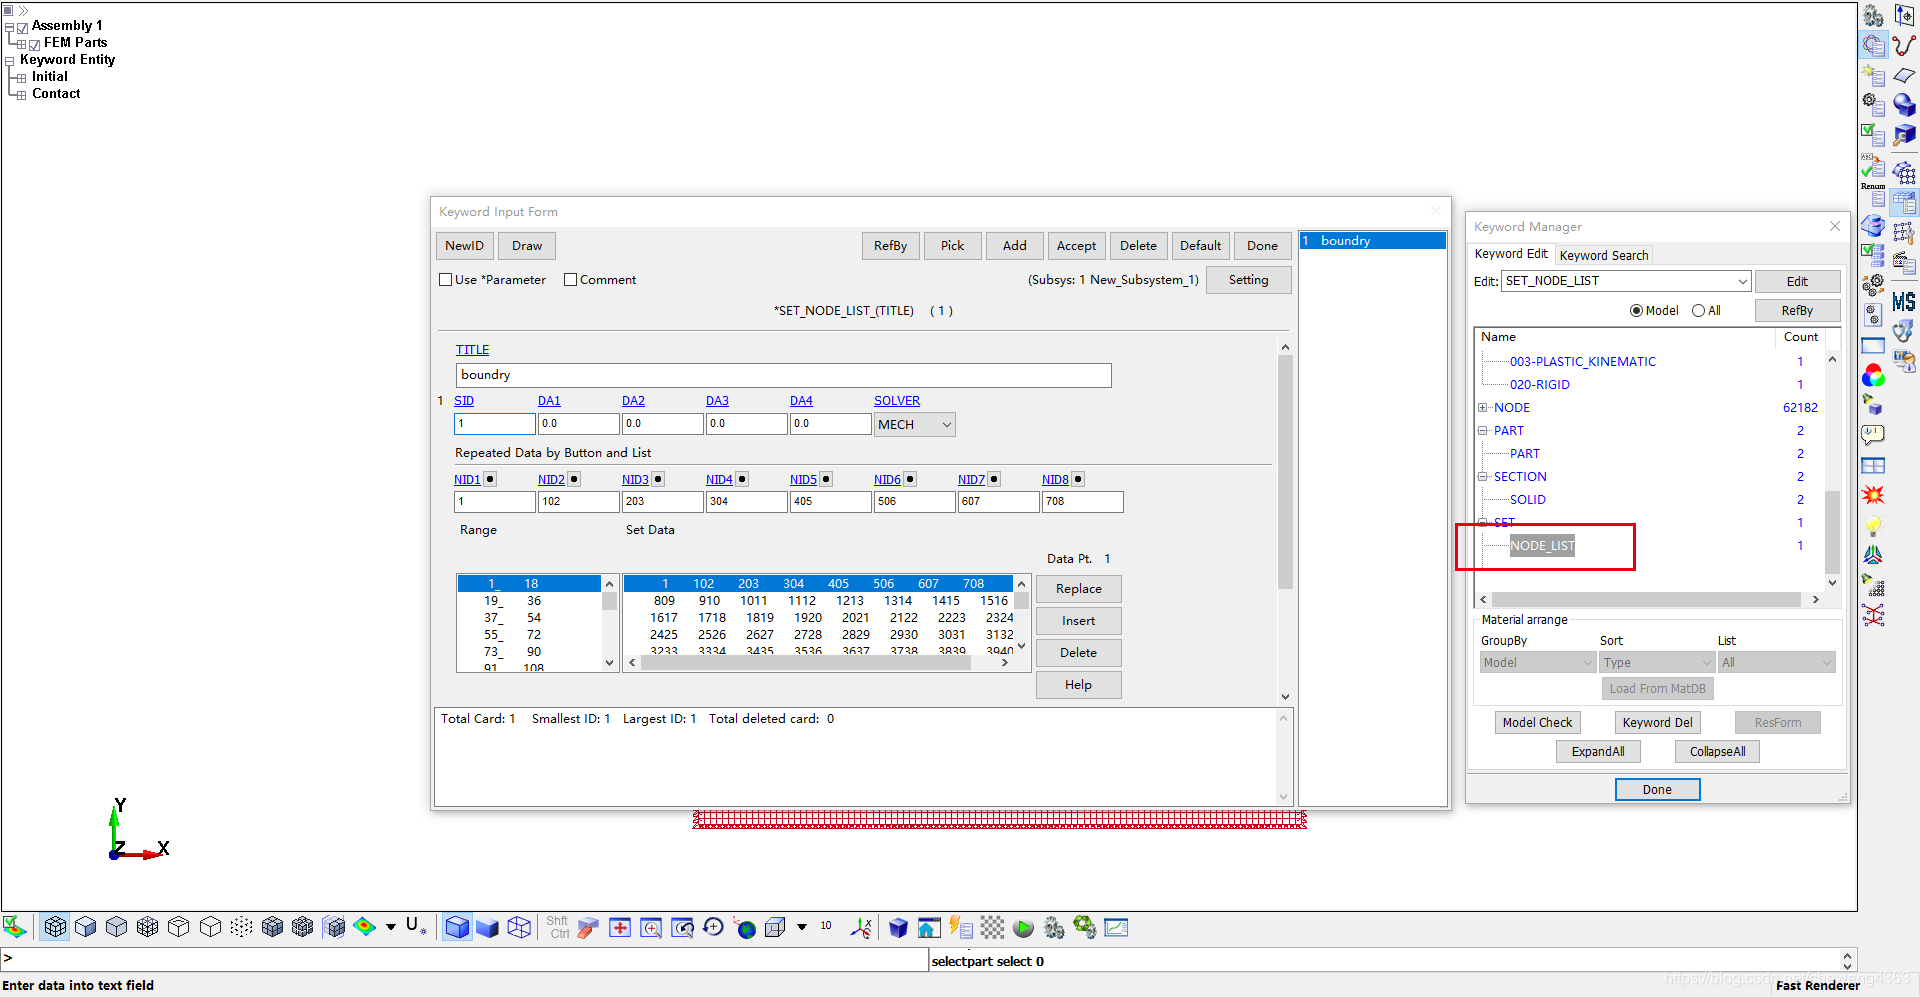Click the unreferenced U* toolbar icon
1920x997 pixels.
click(x=415, y=927)
